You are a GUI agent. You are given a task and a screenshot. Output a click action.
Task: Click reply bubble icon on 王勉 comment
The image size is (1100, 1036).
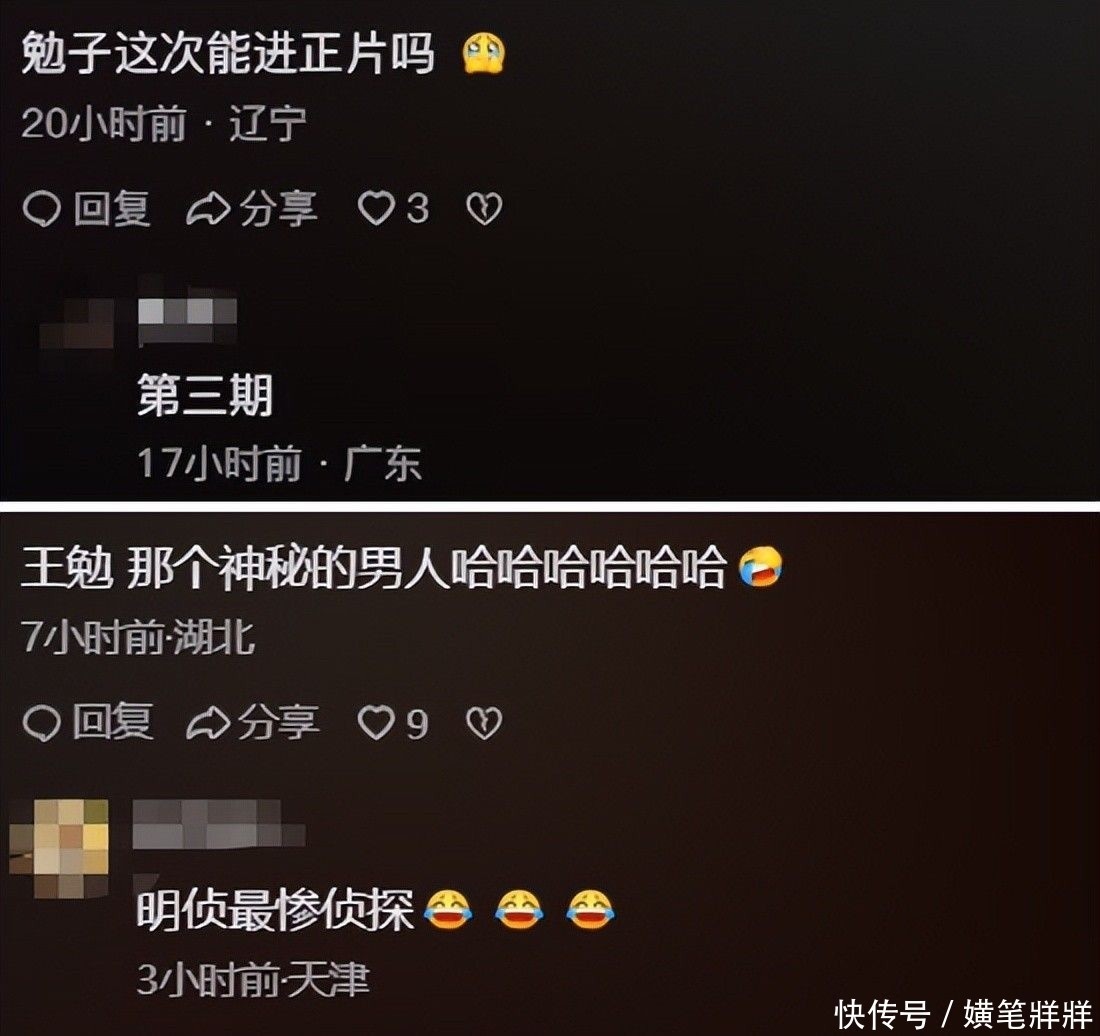point(41,723)
